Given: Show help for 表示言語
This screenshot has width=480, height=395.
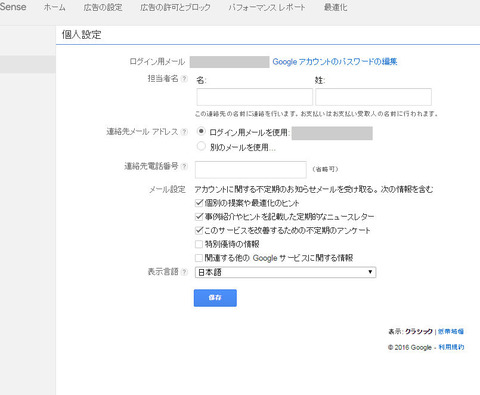Looking at the screenshot, I should point(184,272).
